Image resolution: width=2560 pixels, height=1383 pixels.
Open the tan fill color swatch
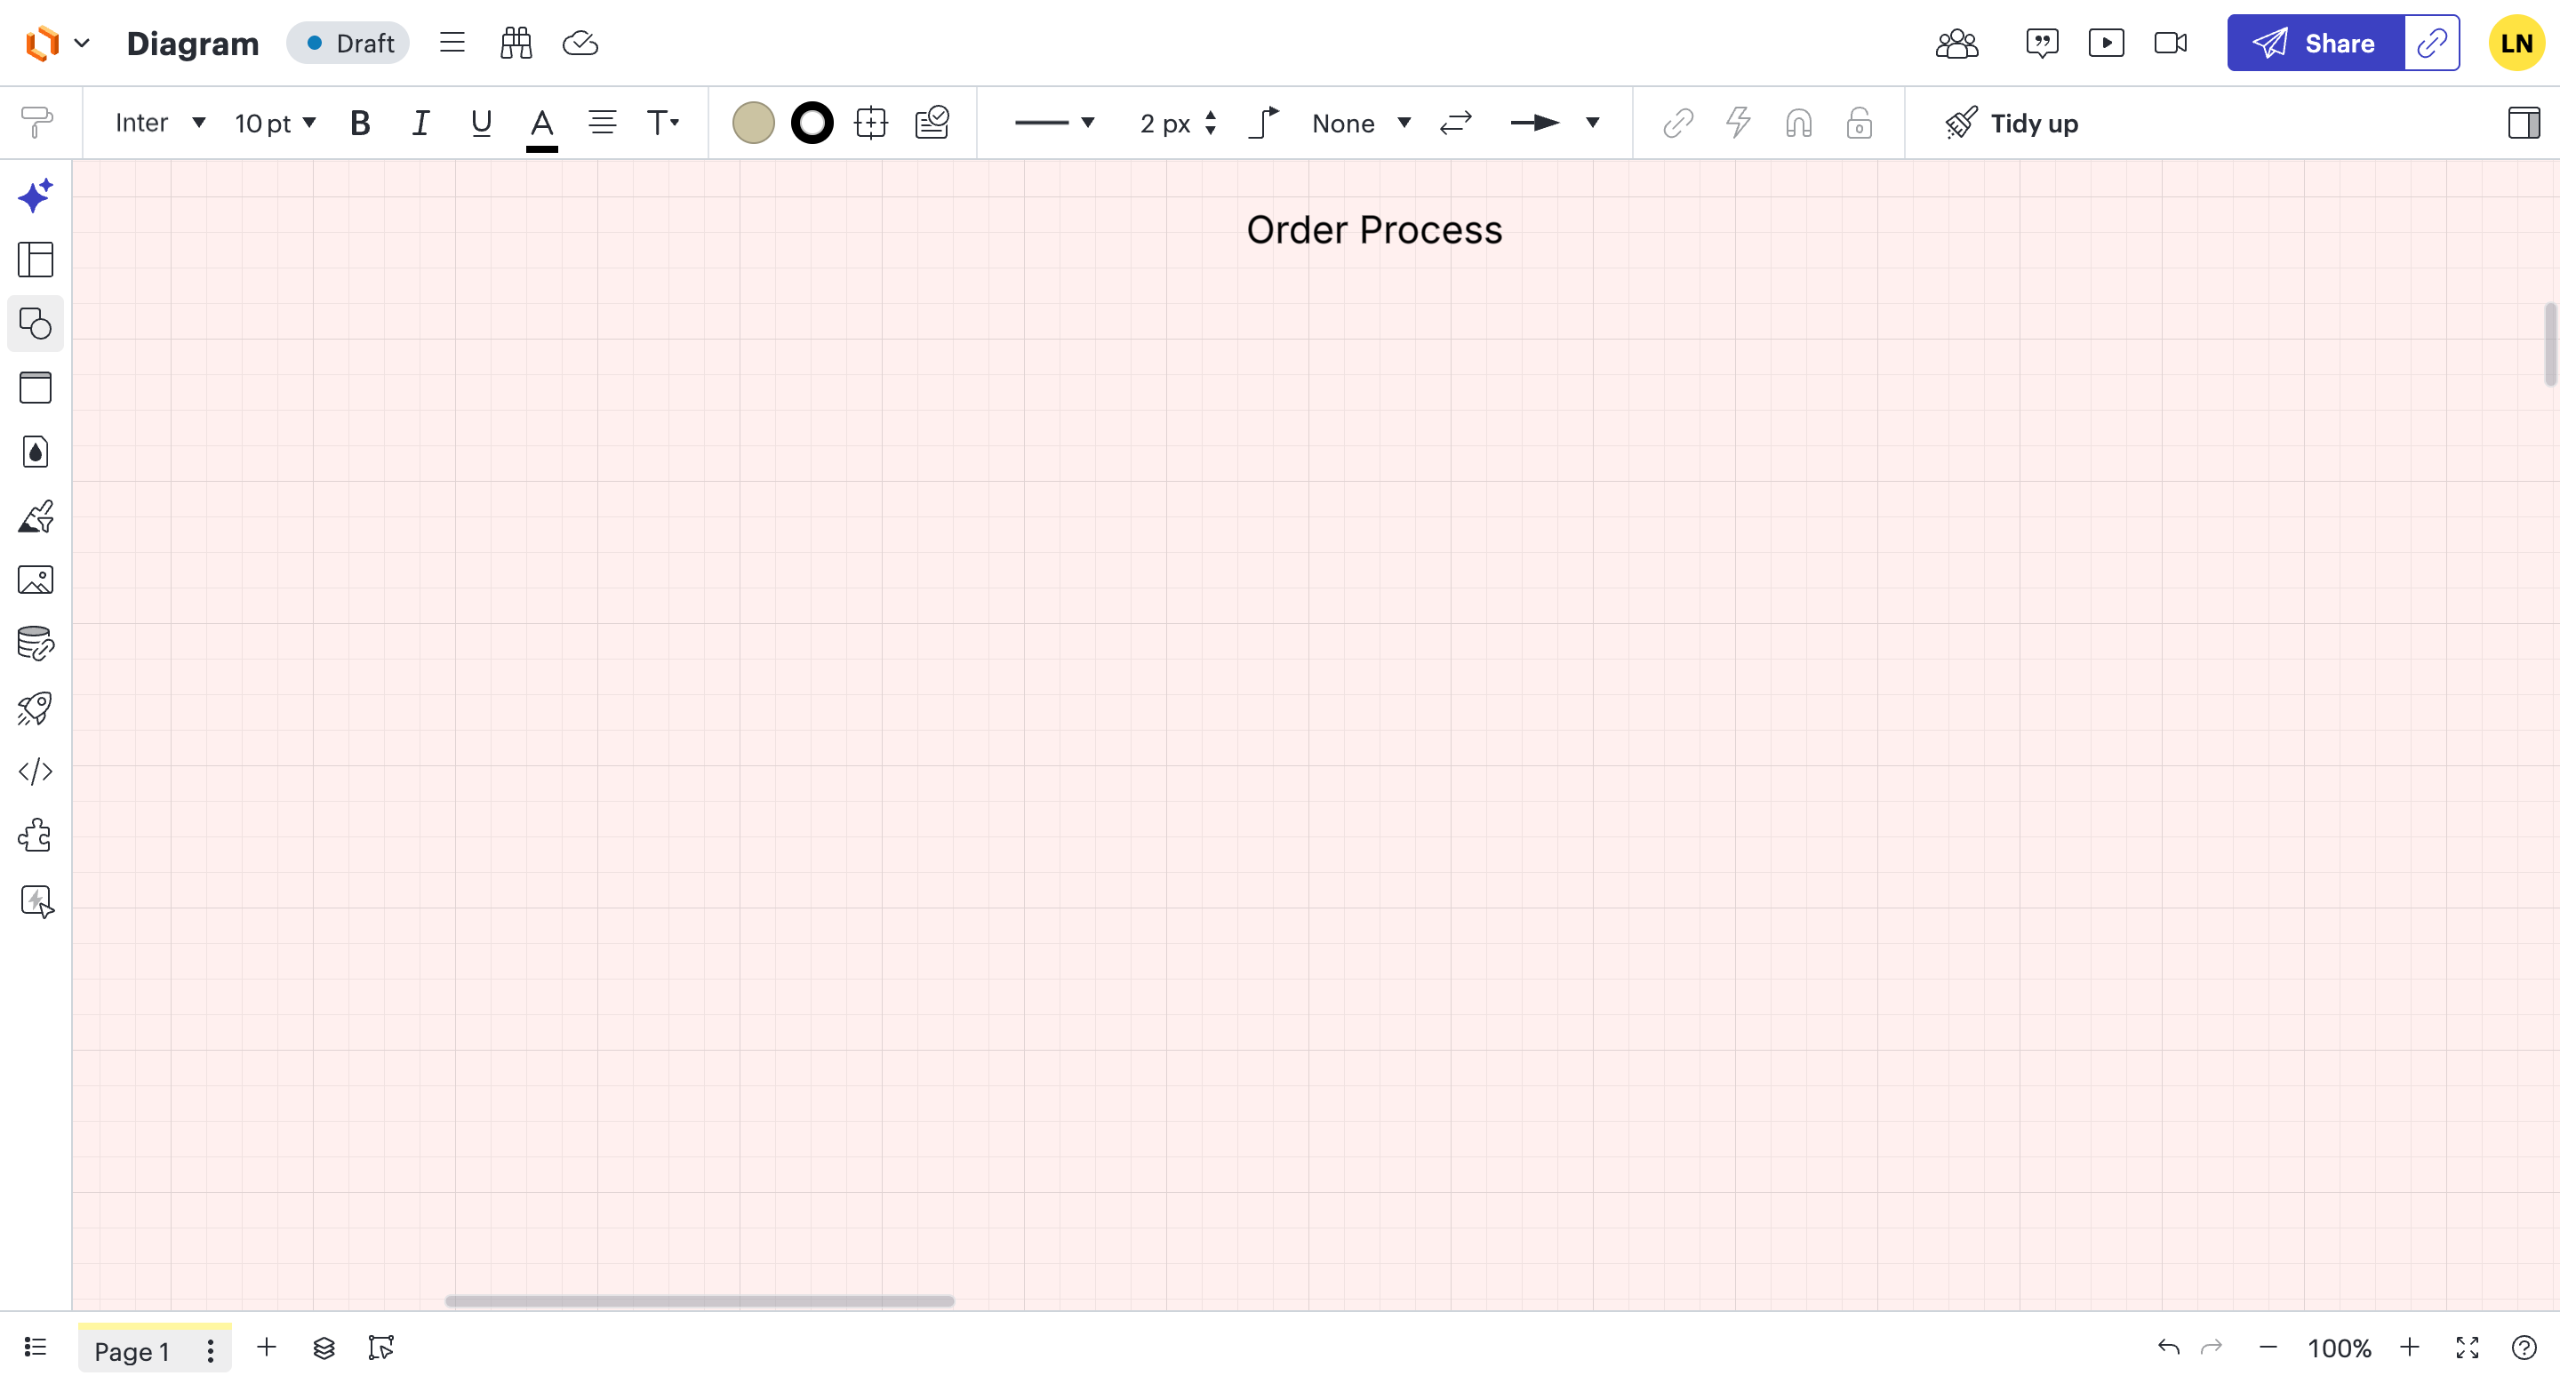pyautogui.click(x=753, y=123)
